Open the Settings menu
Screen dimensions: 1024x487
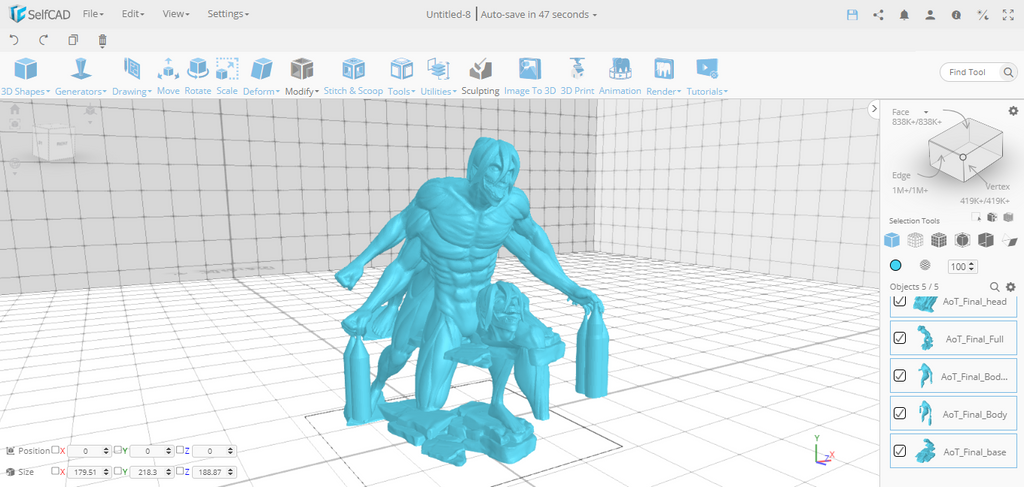pos(228,14)
